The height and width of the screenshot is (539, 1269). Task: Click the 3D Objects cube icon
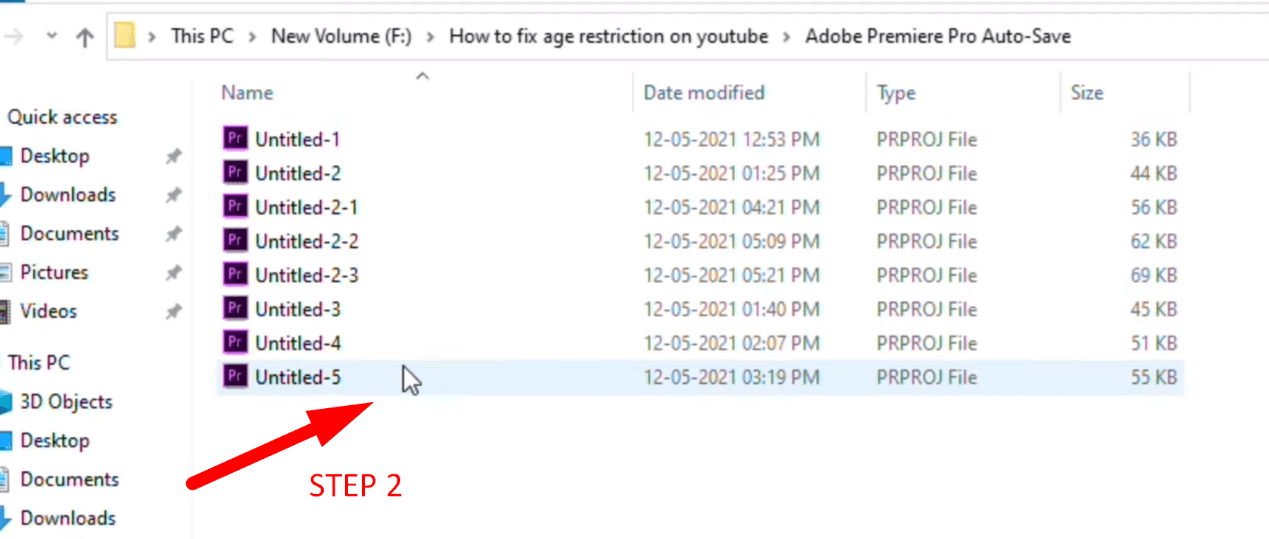5,402
